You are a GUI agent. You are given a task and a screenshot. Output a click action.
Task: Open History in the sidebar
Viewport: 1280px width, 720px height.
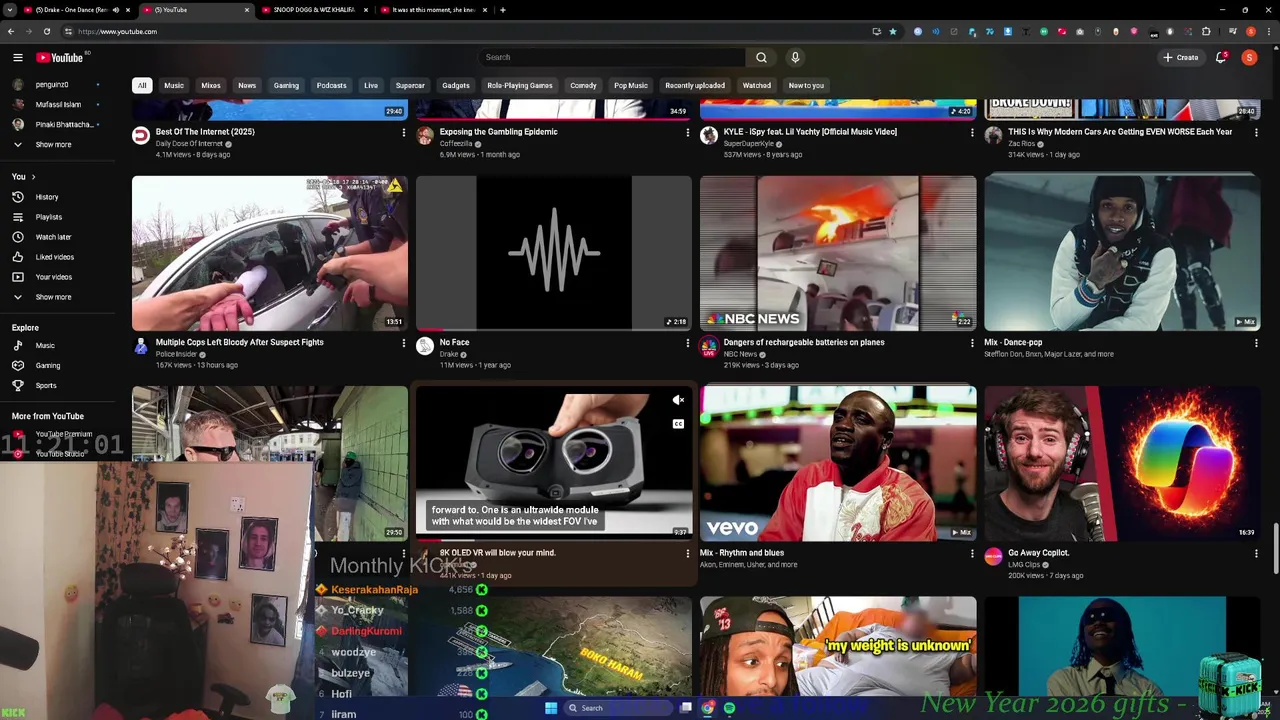(47, 197)
